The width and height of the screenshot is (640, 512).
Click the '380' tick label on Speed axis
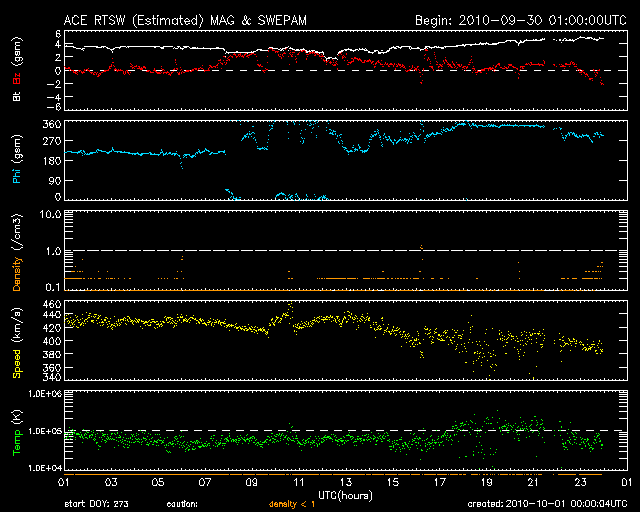pyautogui.click(x=52, y=354)
